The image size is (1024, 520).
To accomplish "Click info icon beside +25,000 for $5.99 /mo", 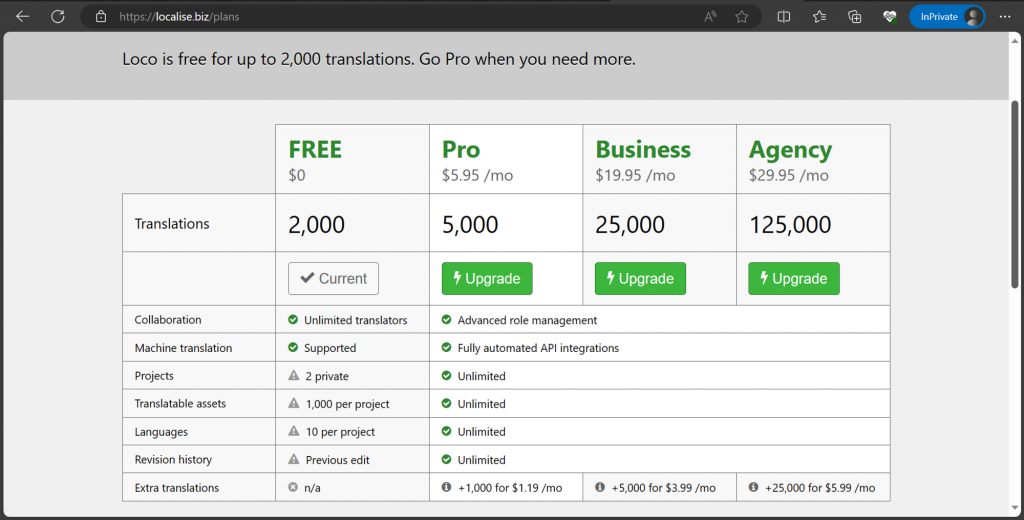I will pos(753,487).
